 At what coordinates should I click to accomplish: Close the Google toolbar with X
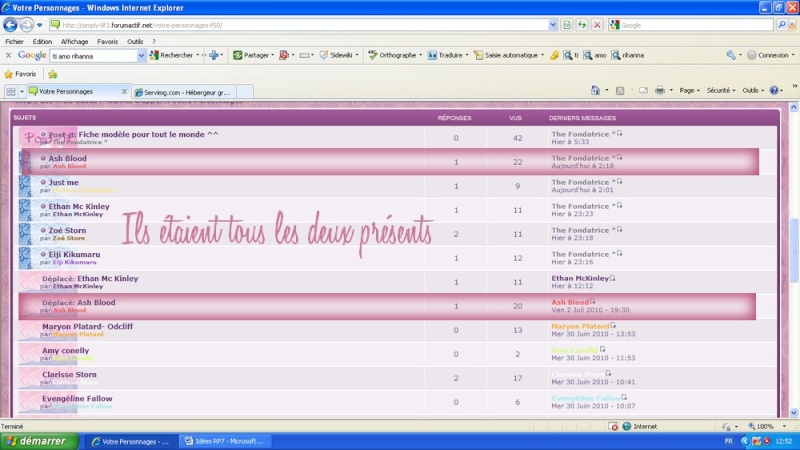point(8,55)
